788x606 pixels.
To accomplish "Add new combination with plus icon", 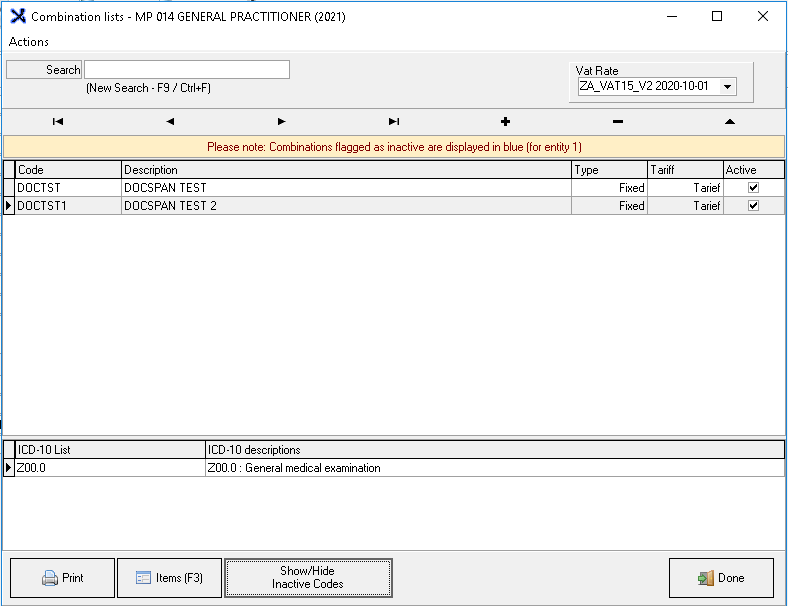I will tap(505, 122).
